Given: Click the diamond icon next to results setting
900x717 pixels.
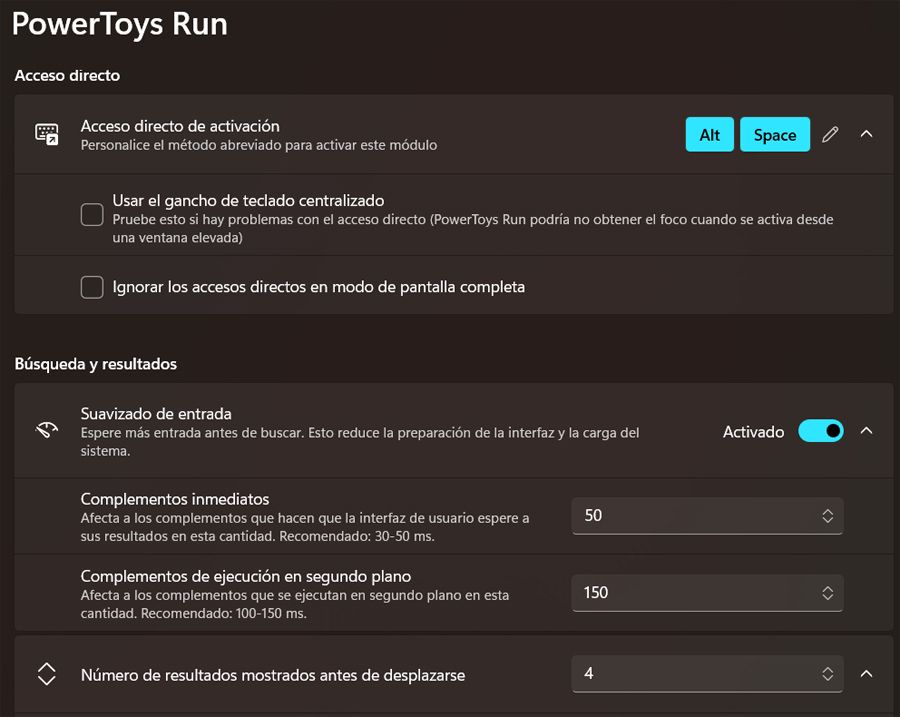Looking at the screenshot, I should click(x=46, y=674).
